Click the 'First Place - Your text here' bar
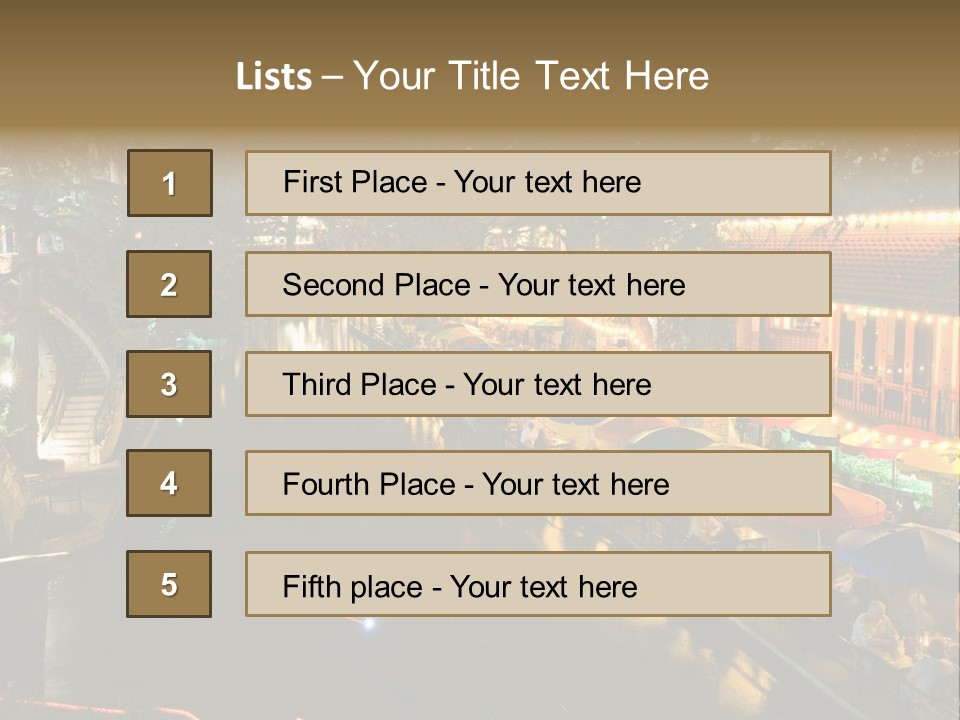The height and width of the screenshot is (720, 960). pos(538,183)
